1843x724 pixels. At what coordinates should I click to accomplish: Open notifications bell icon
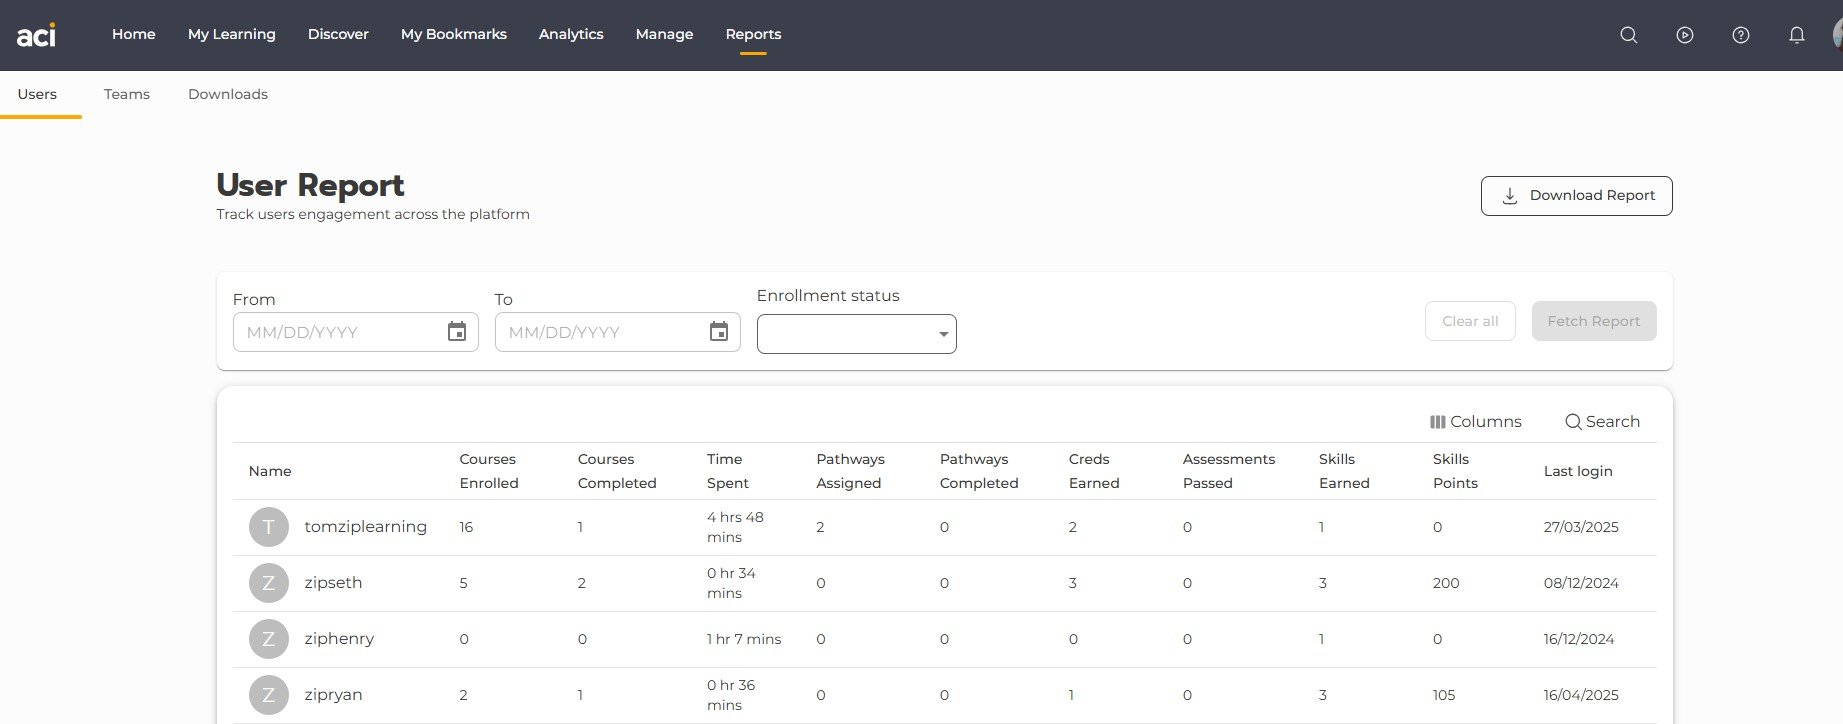click(x=1796, y=35)
